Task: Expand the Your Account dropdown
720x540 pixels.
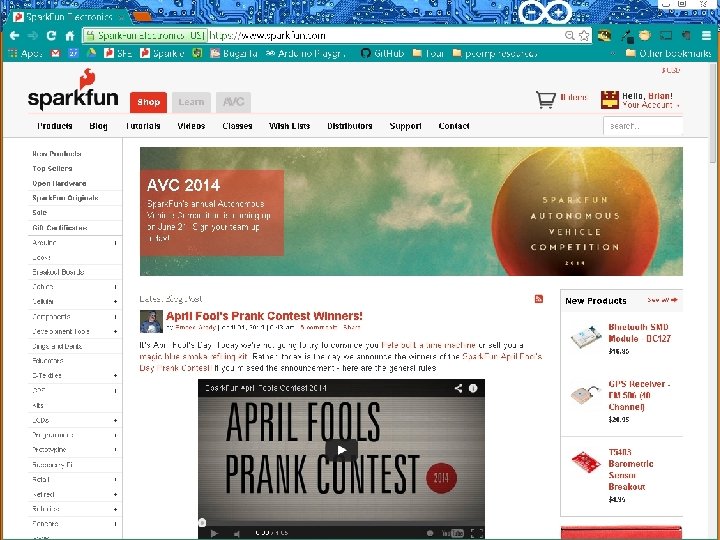Action: point(650,105)
